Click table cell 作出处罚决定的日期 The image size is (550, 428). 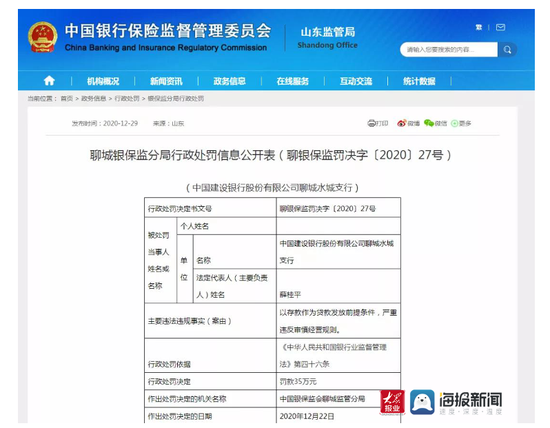pyautogui.click(x=210, y=416)
